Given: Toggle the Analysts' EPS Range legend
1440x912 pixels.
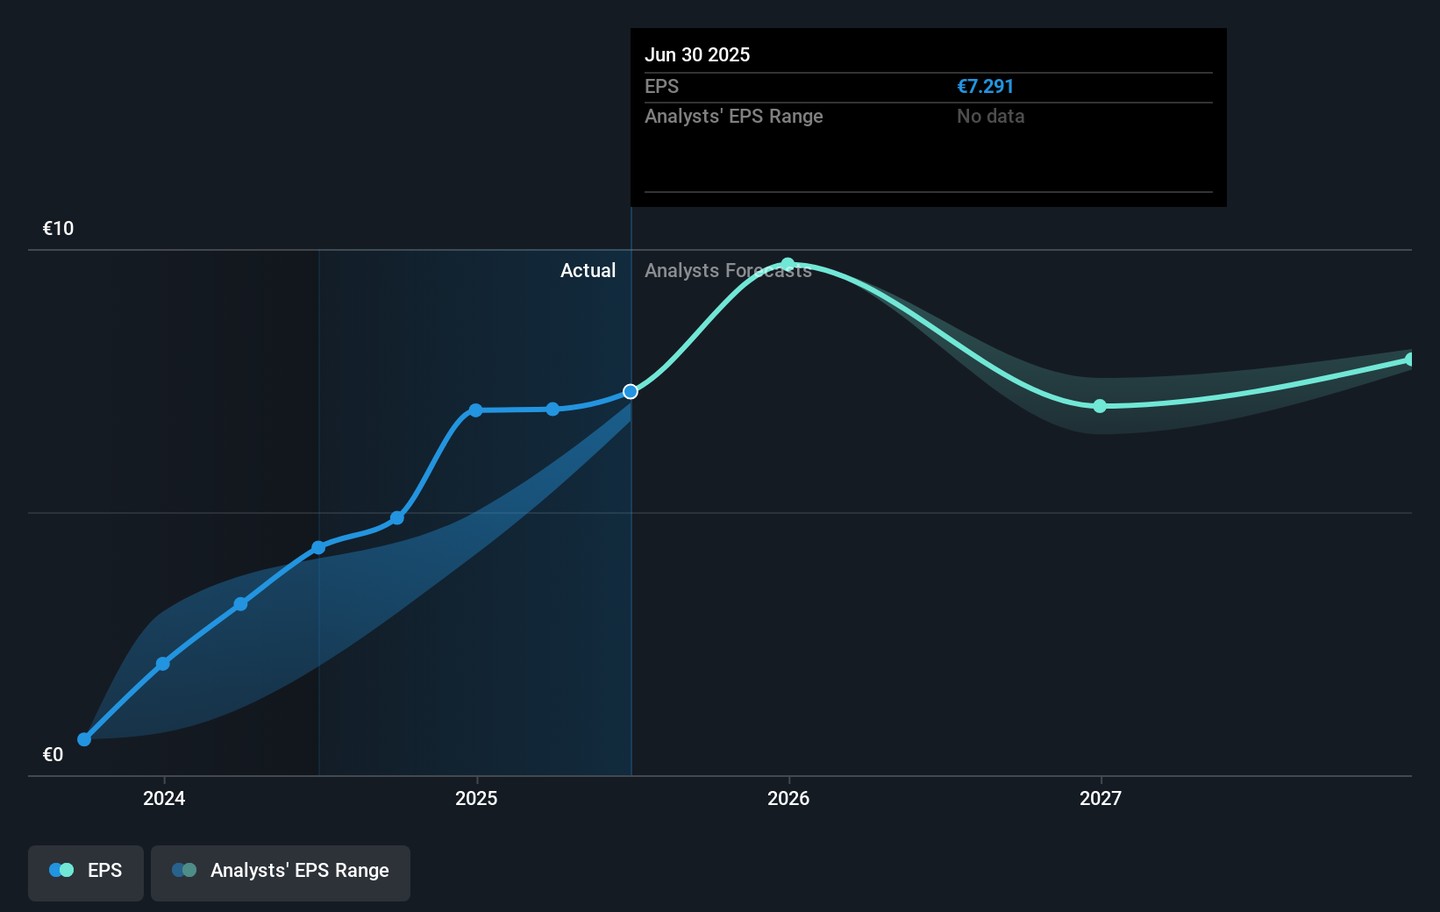Looking at the screenshot, I should click(280, 871).
